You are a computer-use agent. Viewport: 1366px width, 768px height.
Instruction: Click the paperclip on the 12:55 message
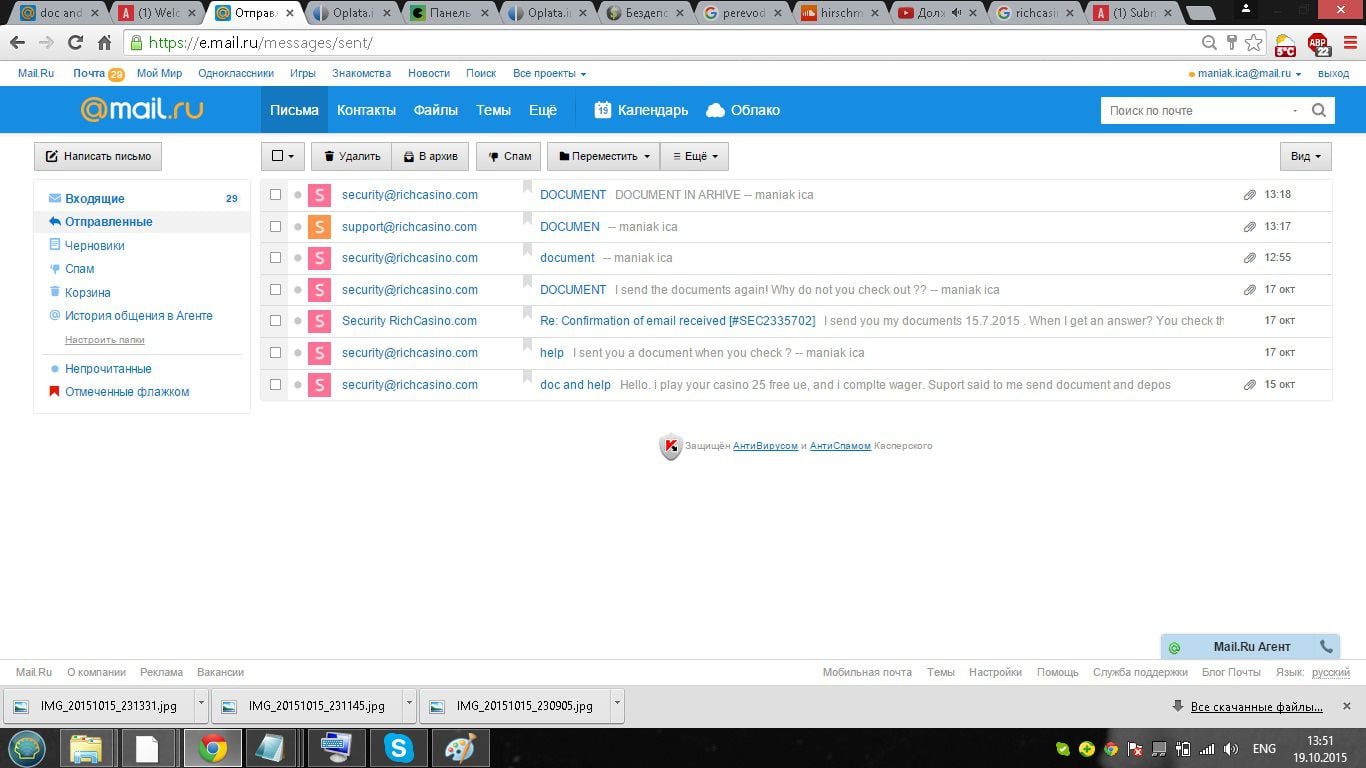click(x=1249, y=258)
